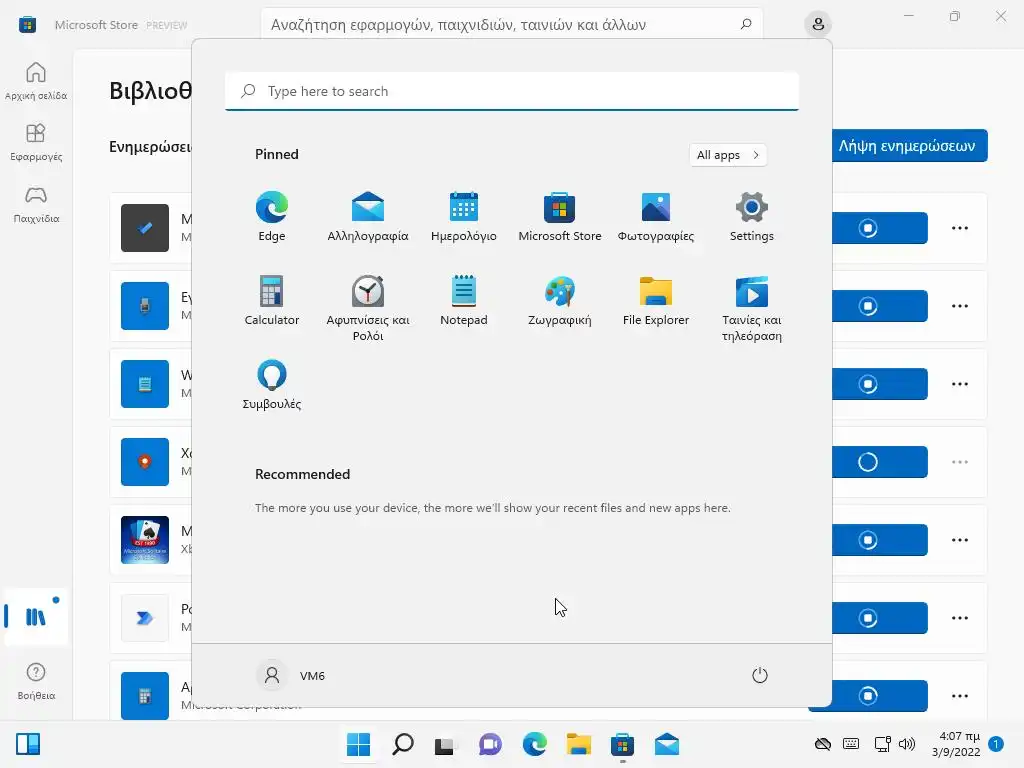Open the Store profile account icon
The image size is (1024, 768).
coord(818,25)
